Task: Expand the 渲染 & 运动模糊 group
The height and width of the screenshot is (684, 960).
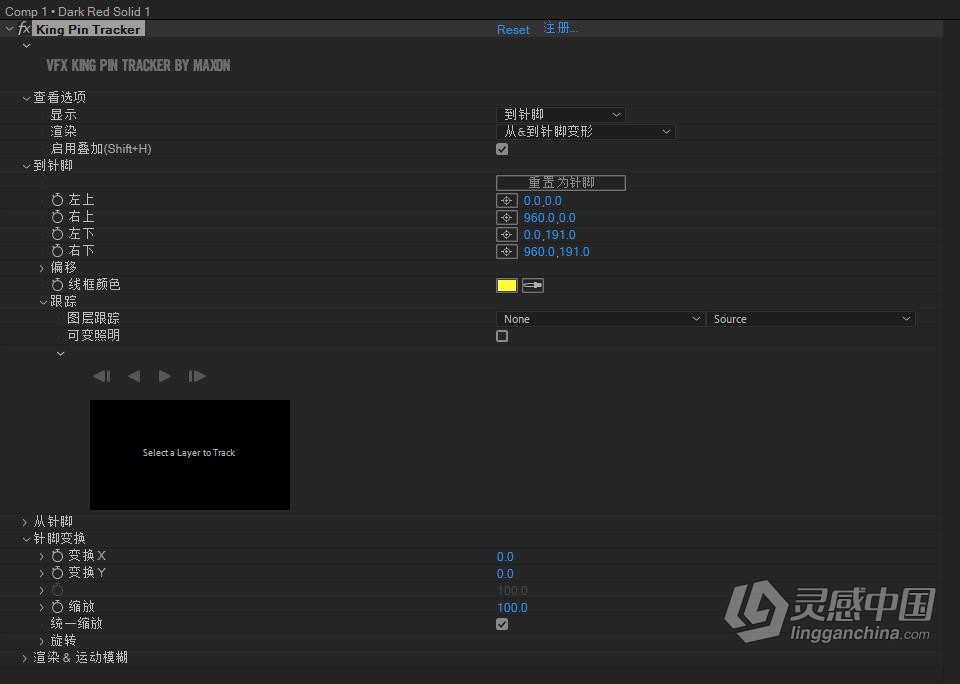Action: [24, 658]
